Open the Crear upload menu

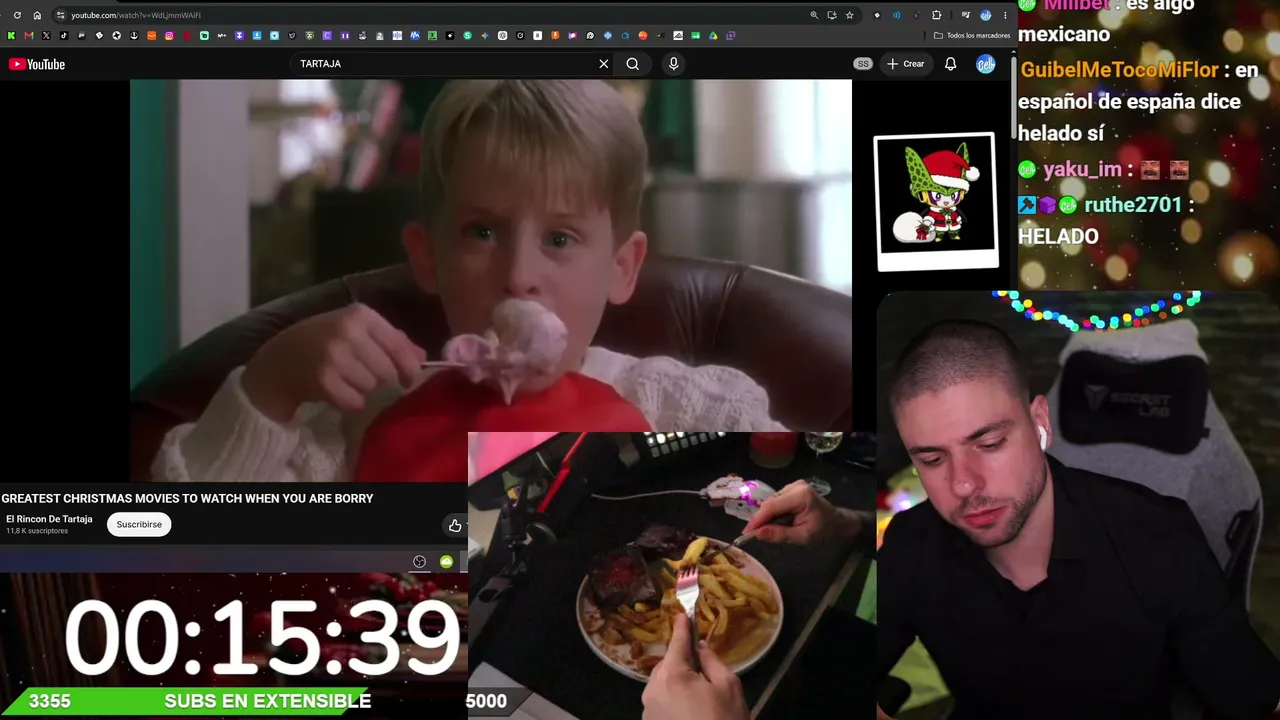pos(906,64)
